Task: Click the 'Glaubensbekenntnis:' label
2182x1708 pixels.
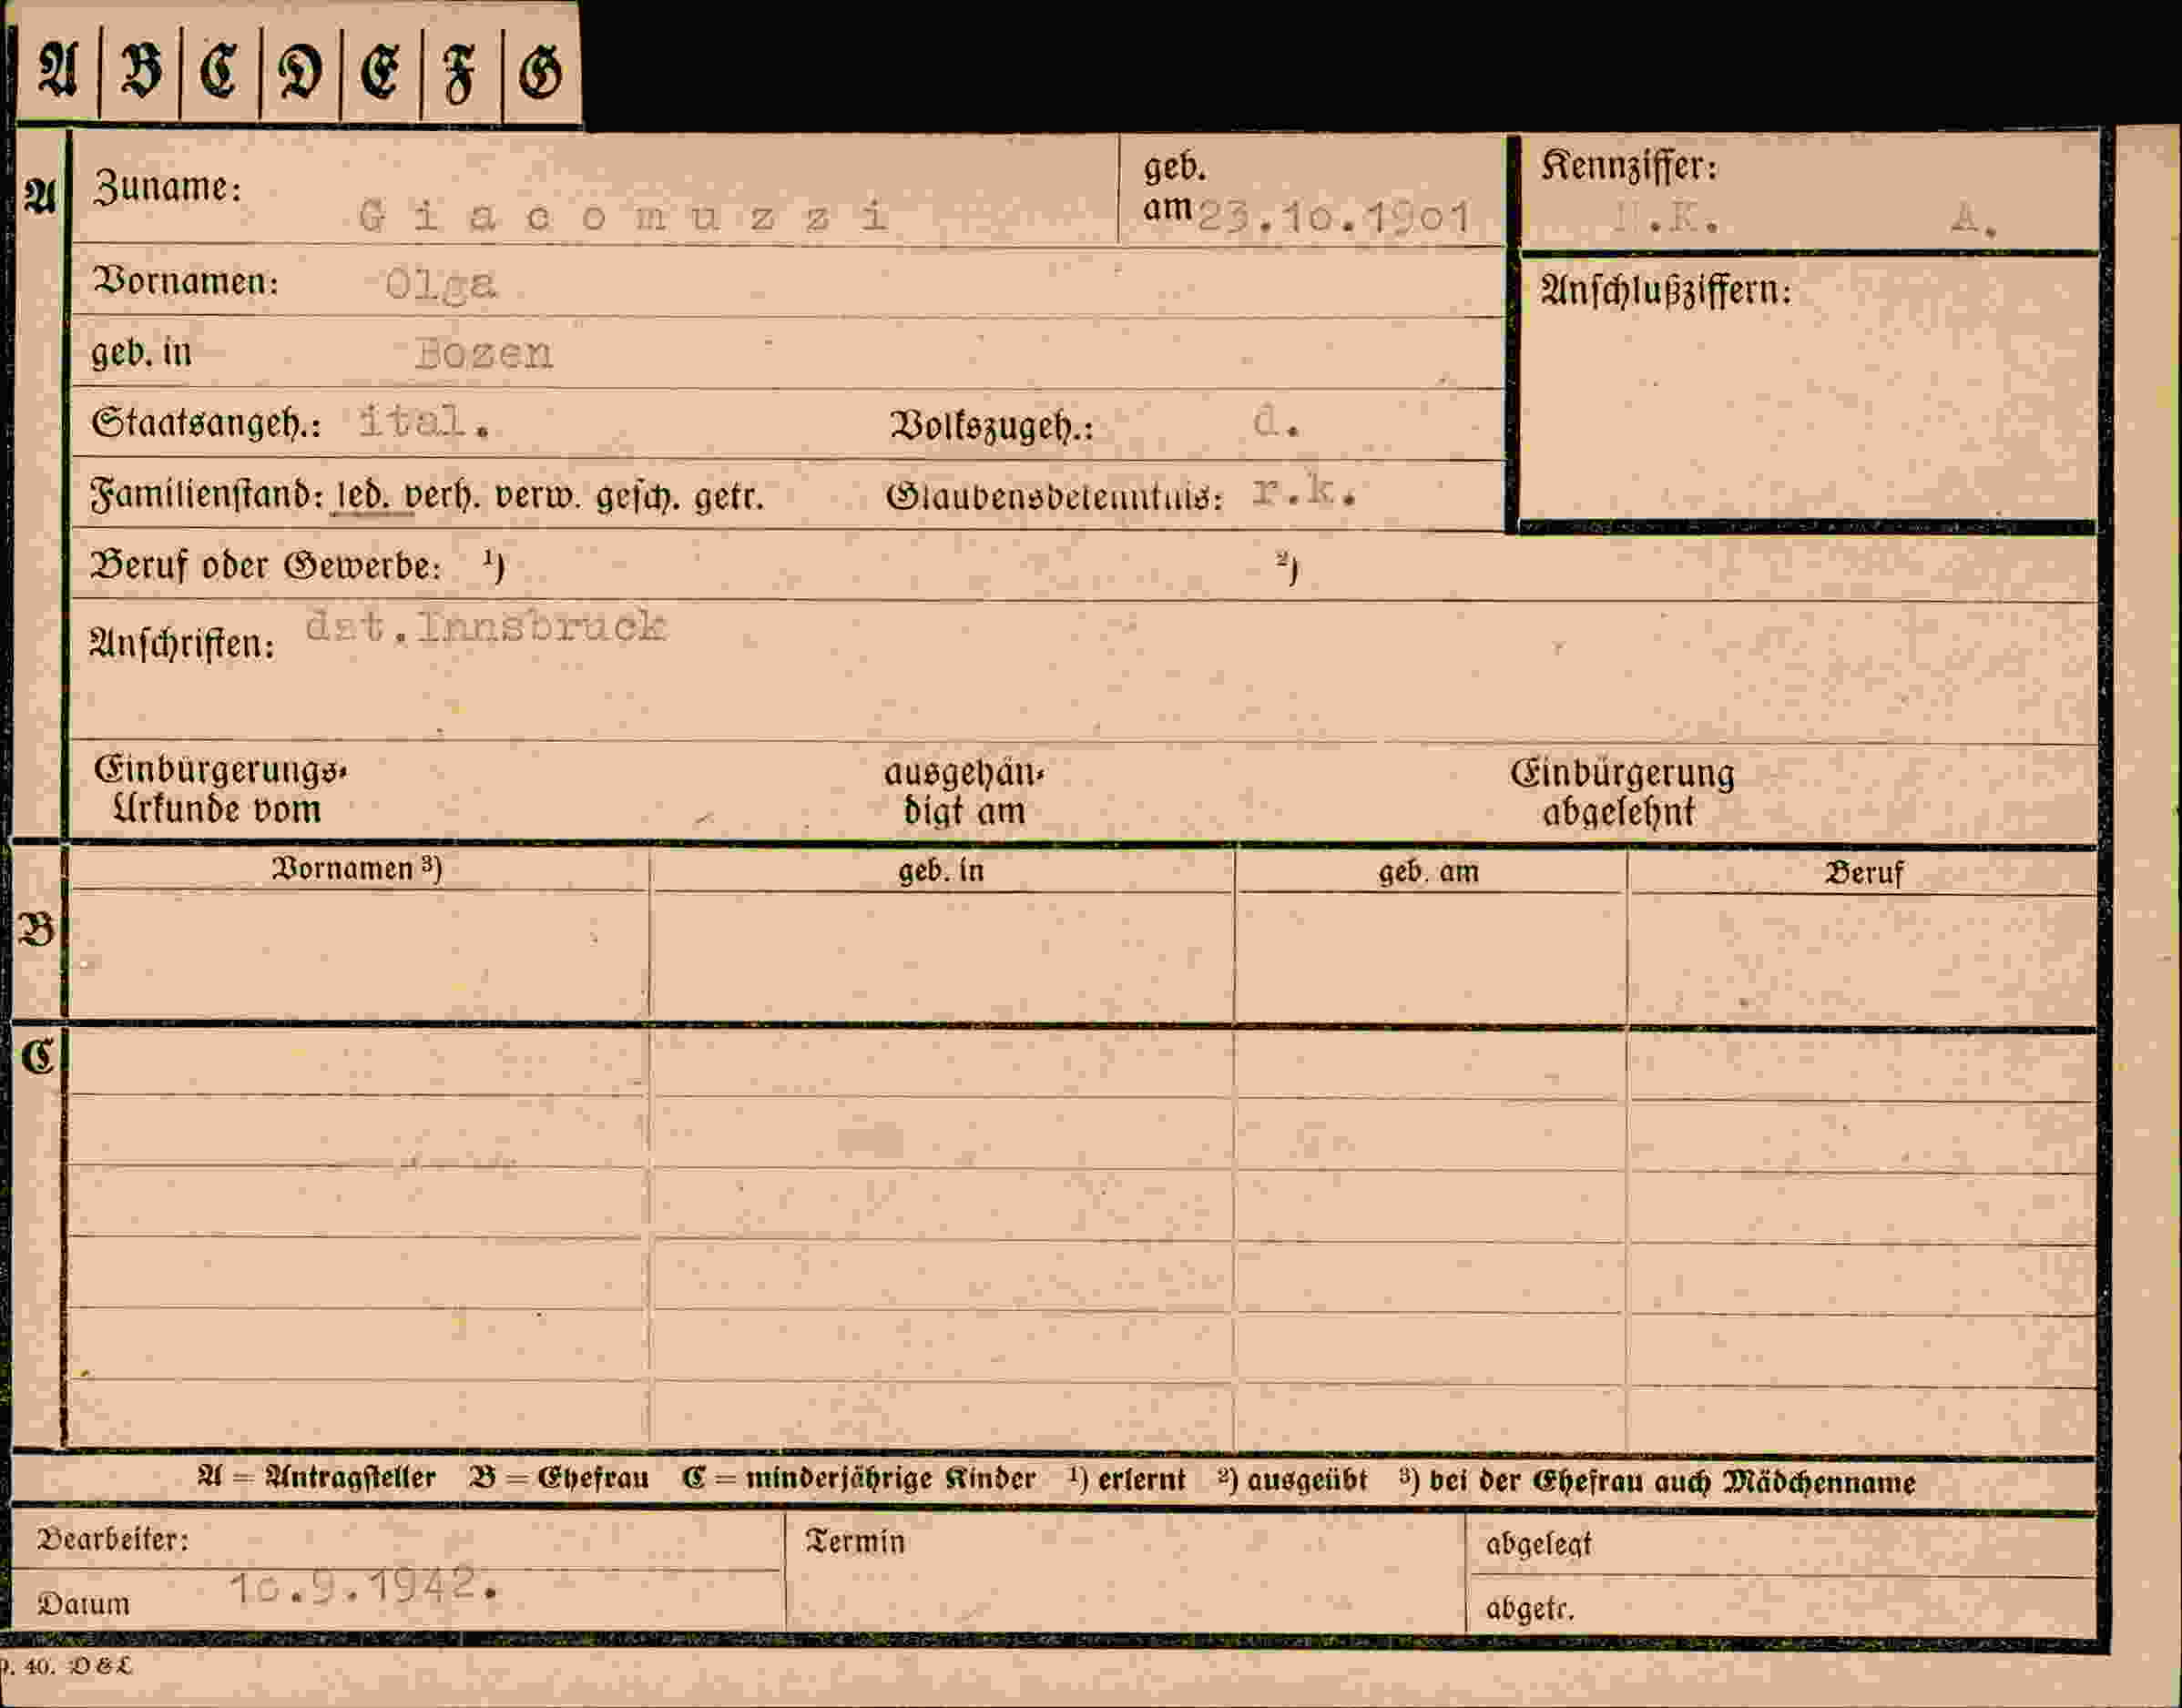Action: pyautogui.click(x=1054, y=497)
